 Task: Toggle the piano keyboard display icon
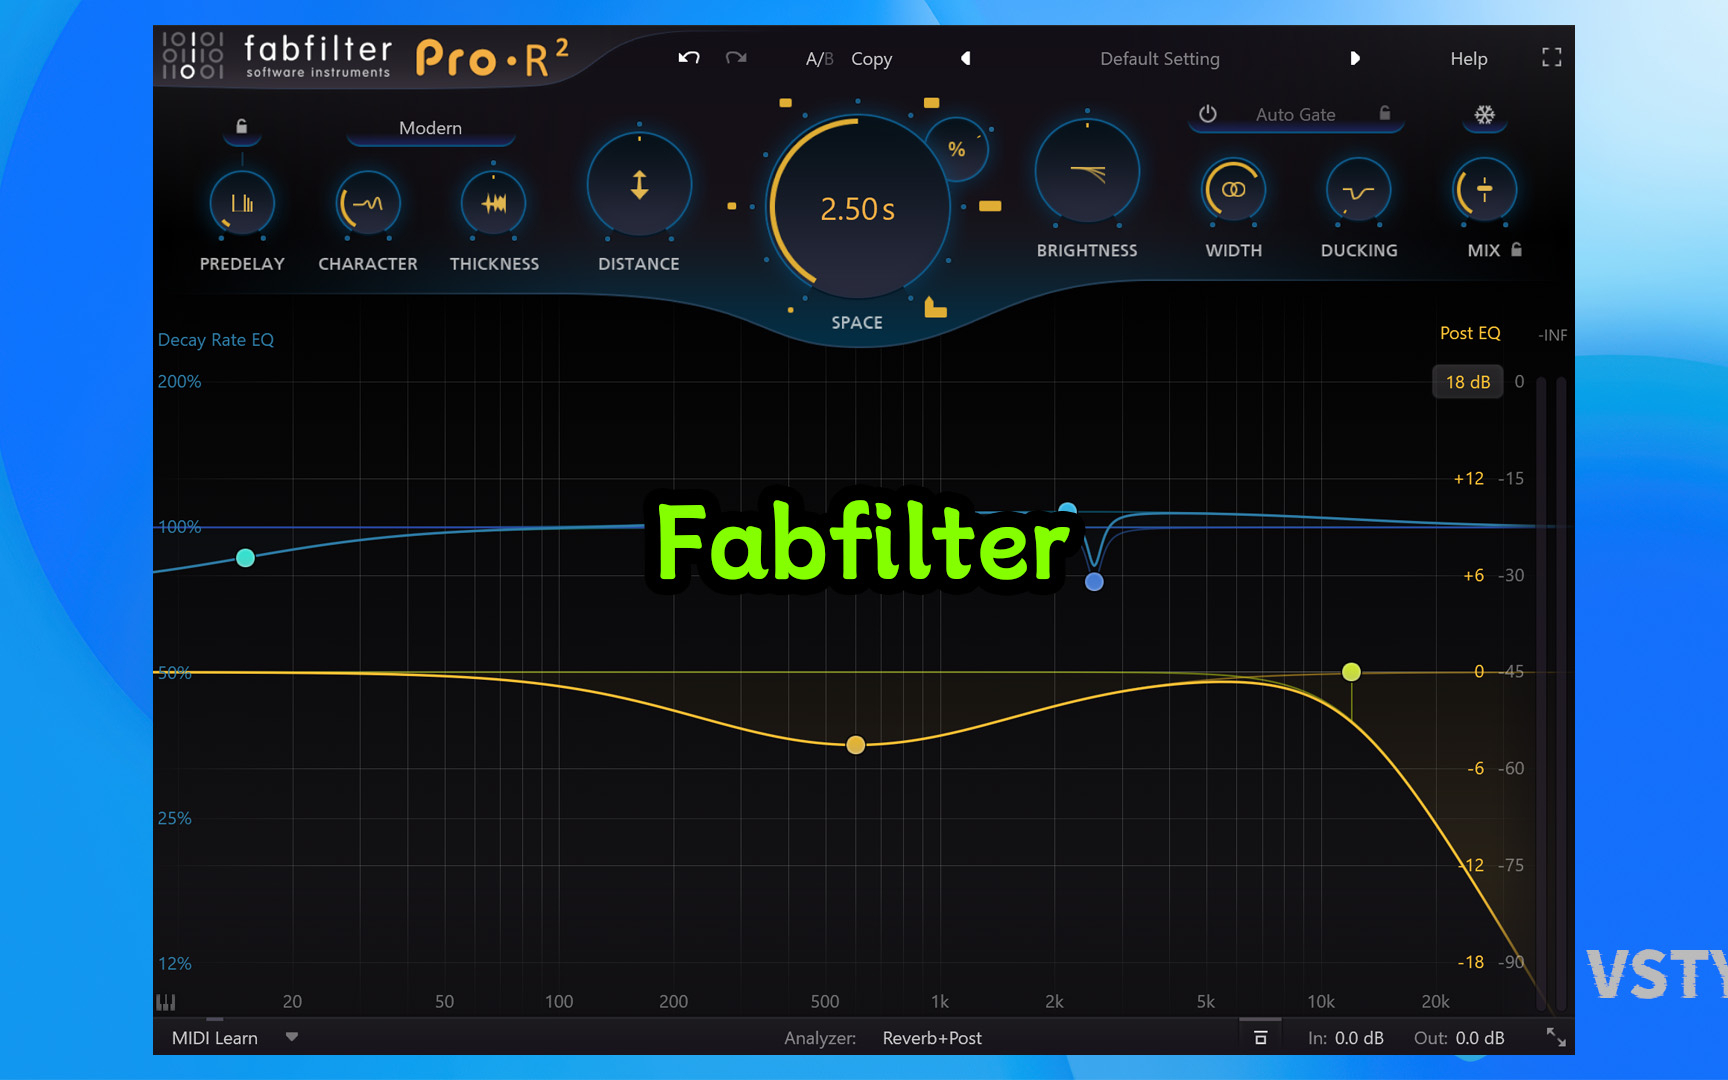coord(166,1002)
